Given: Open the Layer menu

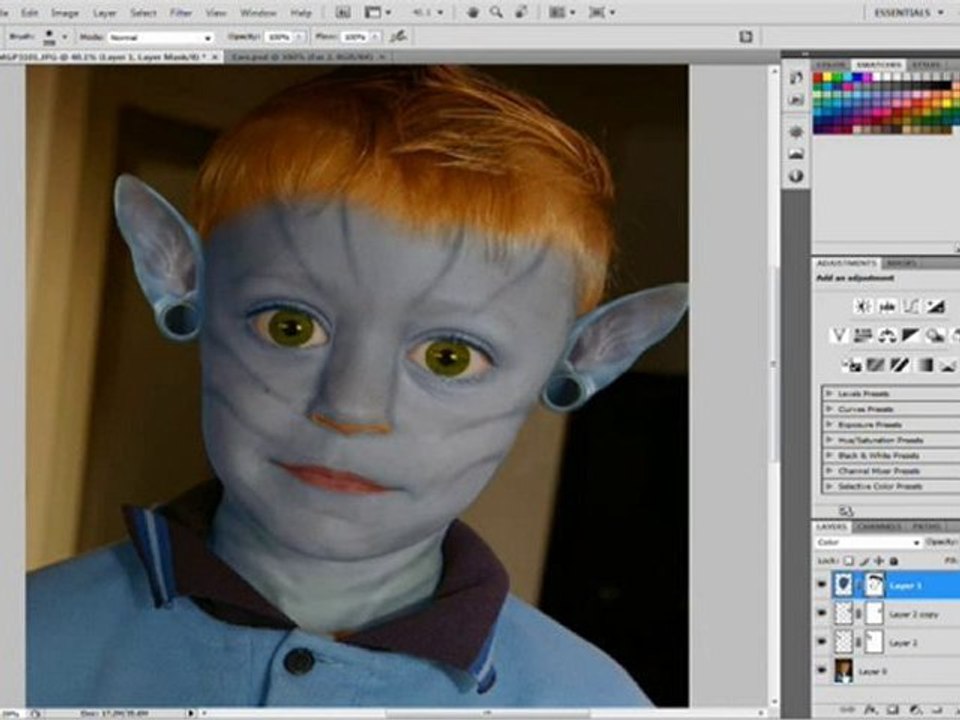Looking at the screenshot, I should 105,13.
